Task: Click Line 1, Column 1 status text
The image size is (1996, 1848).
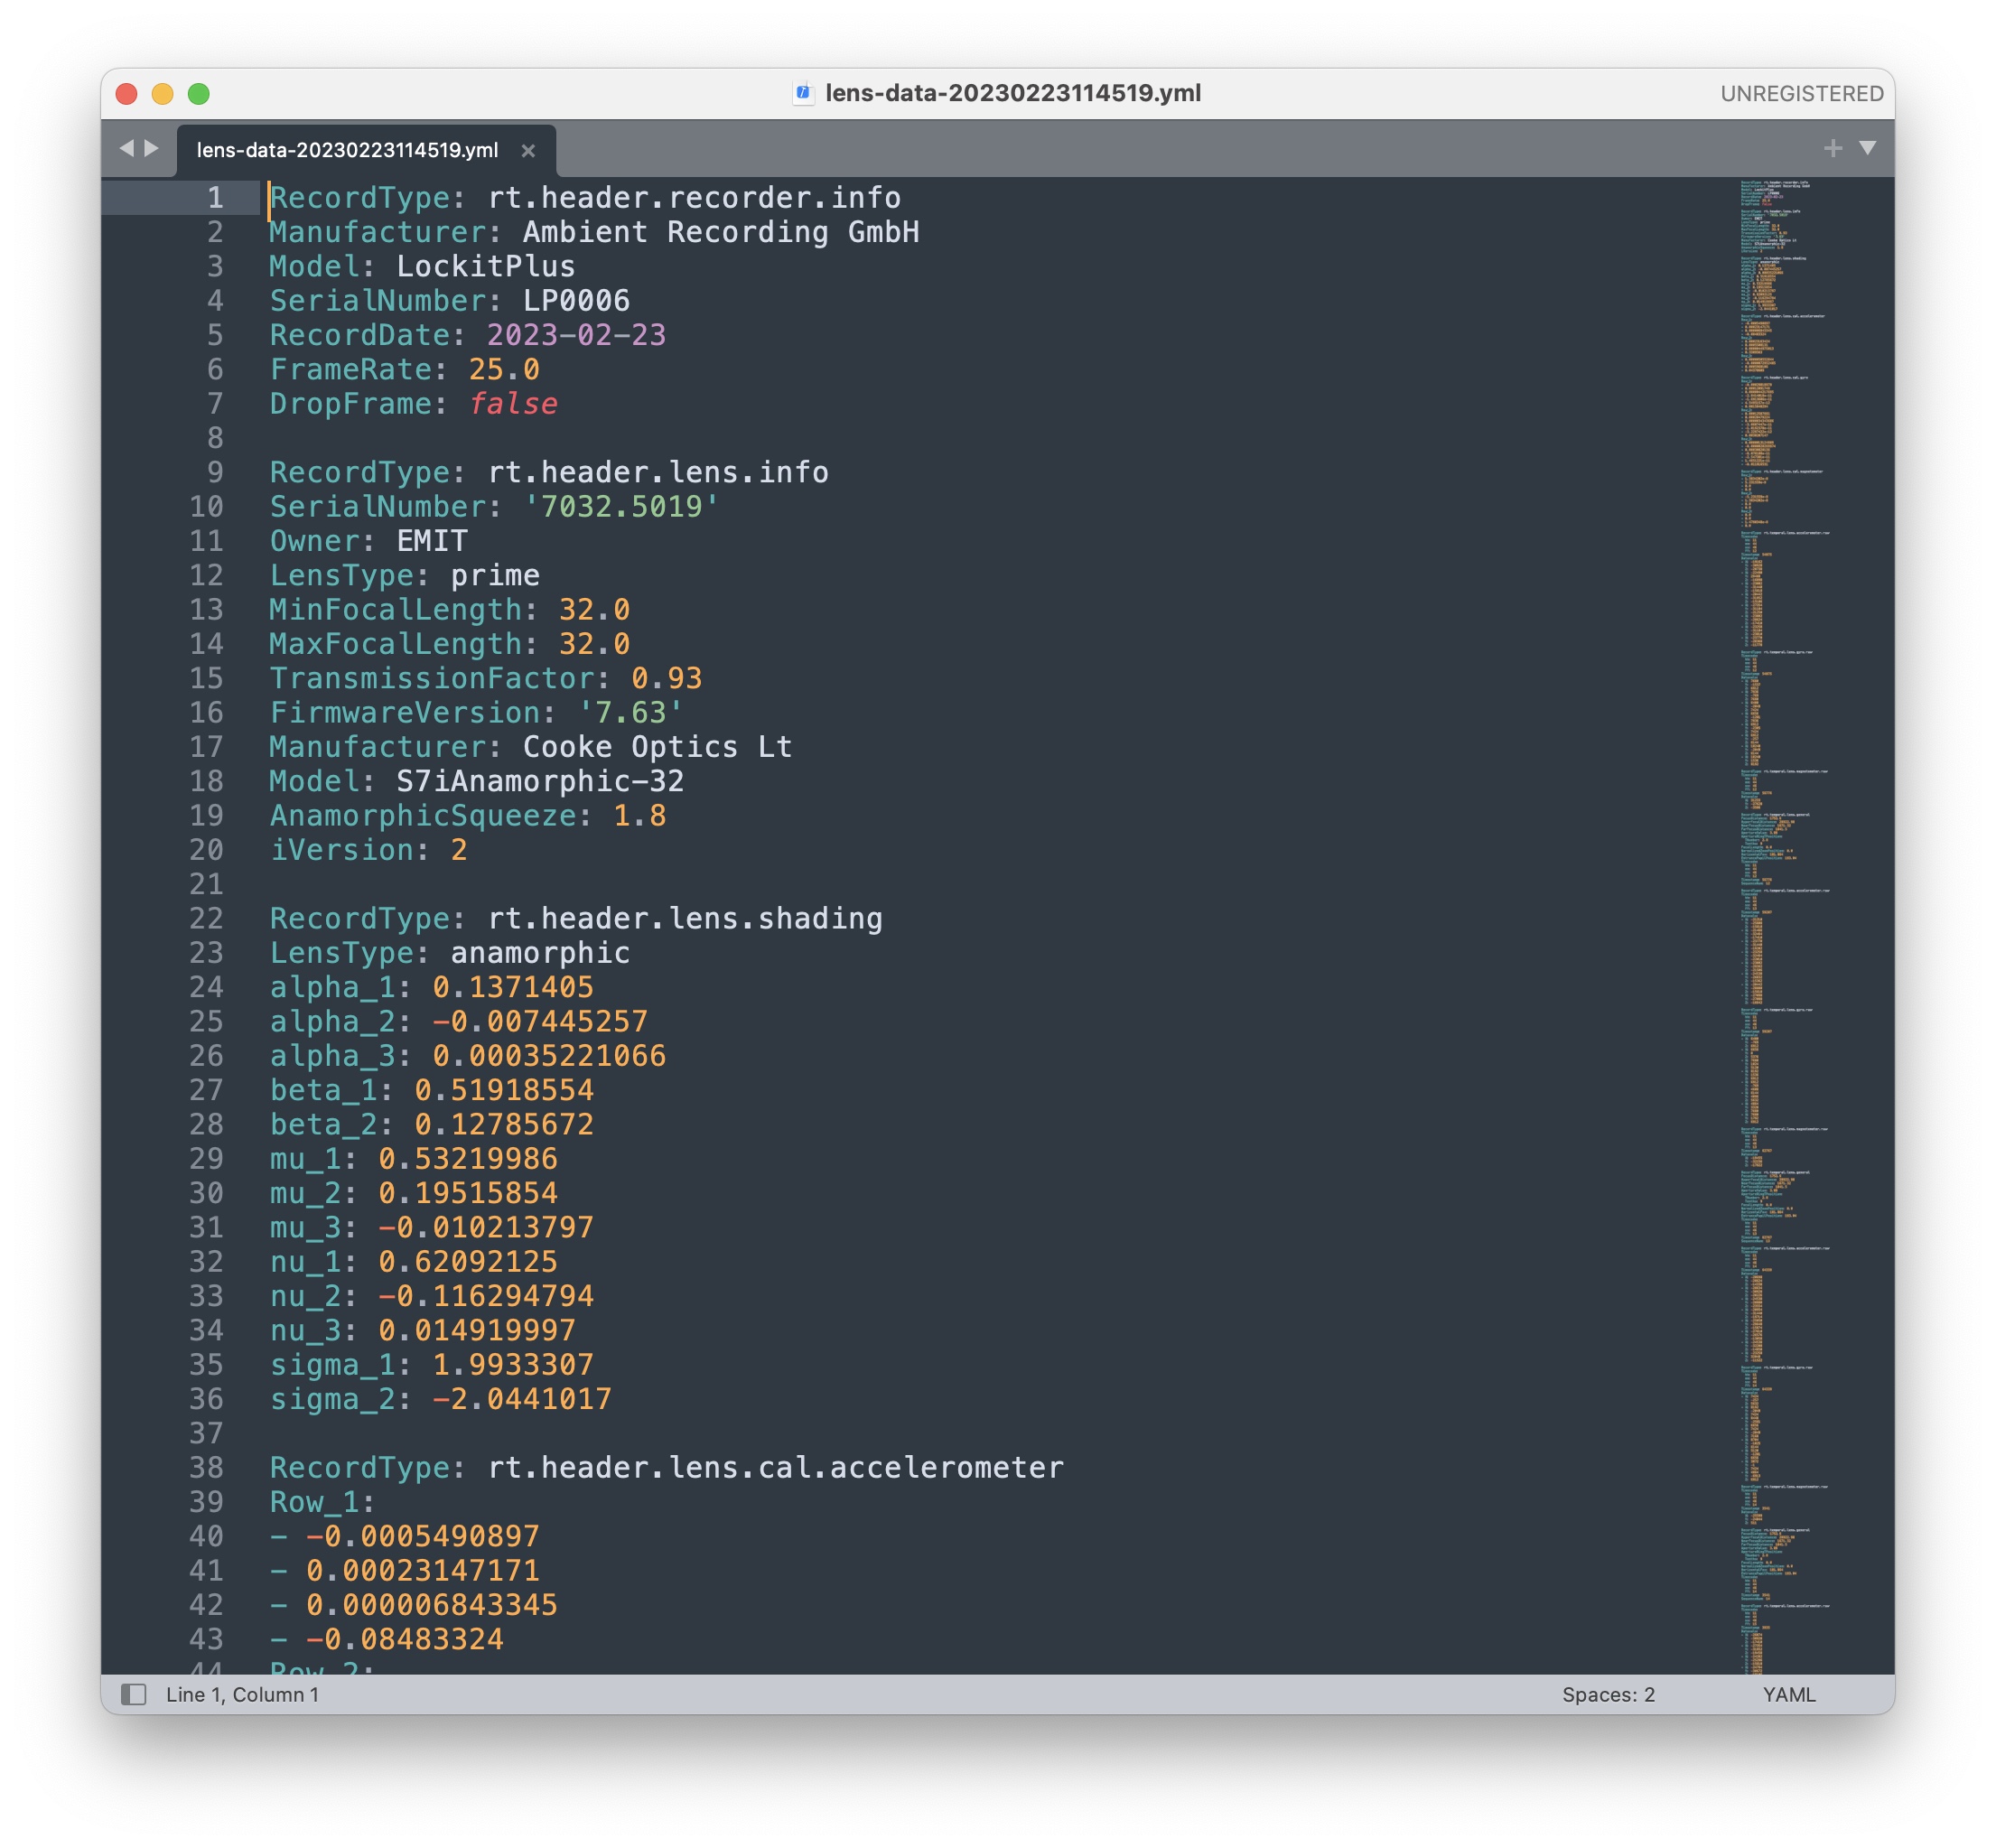Action: (x=242, y=1694)
